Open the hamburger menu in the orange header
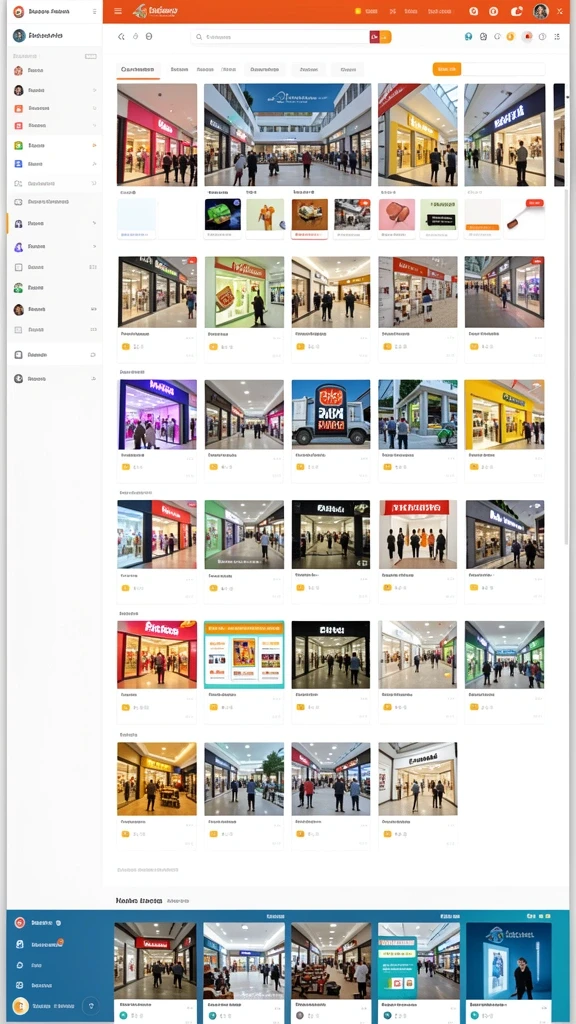Screen dimensions: 576x1024 pos(118,11)
